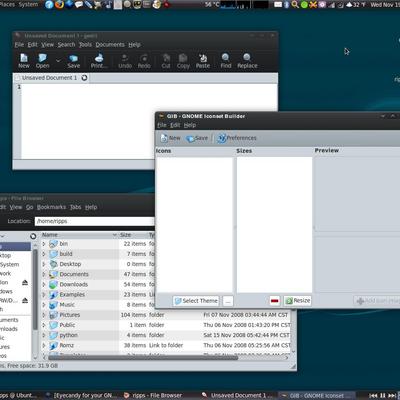The image size is (400, 400).
Task: Expand the build folder row
Action: pyautogui.click(x=44, y=254)
